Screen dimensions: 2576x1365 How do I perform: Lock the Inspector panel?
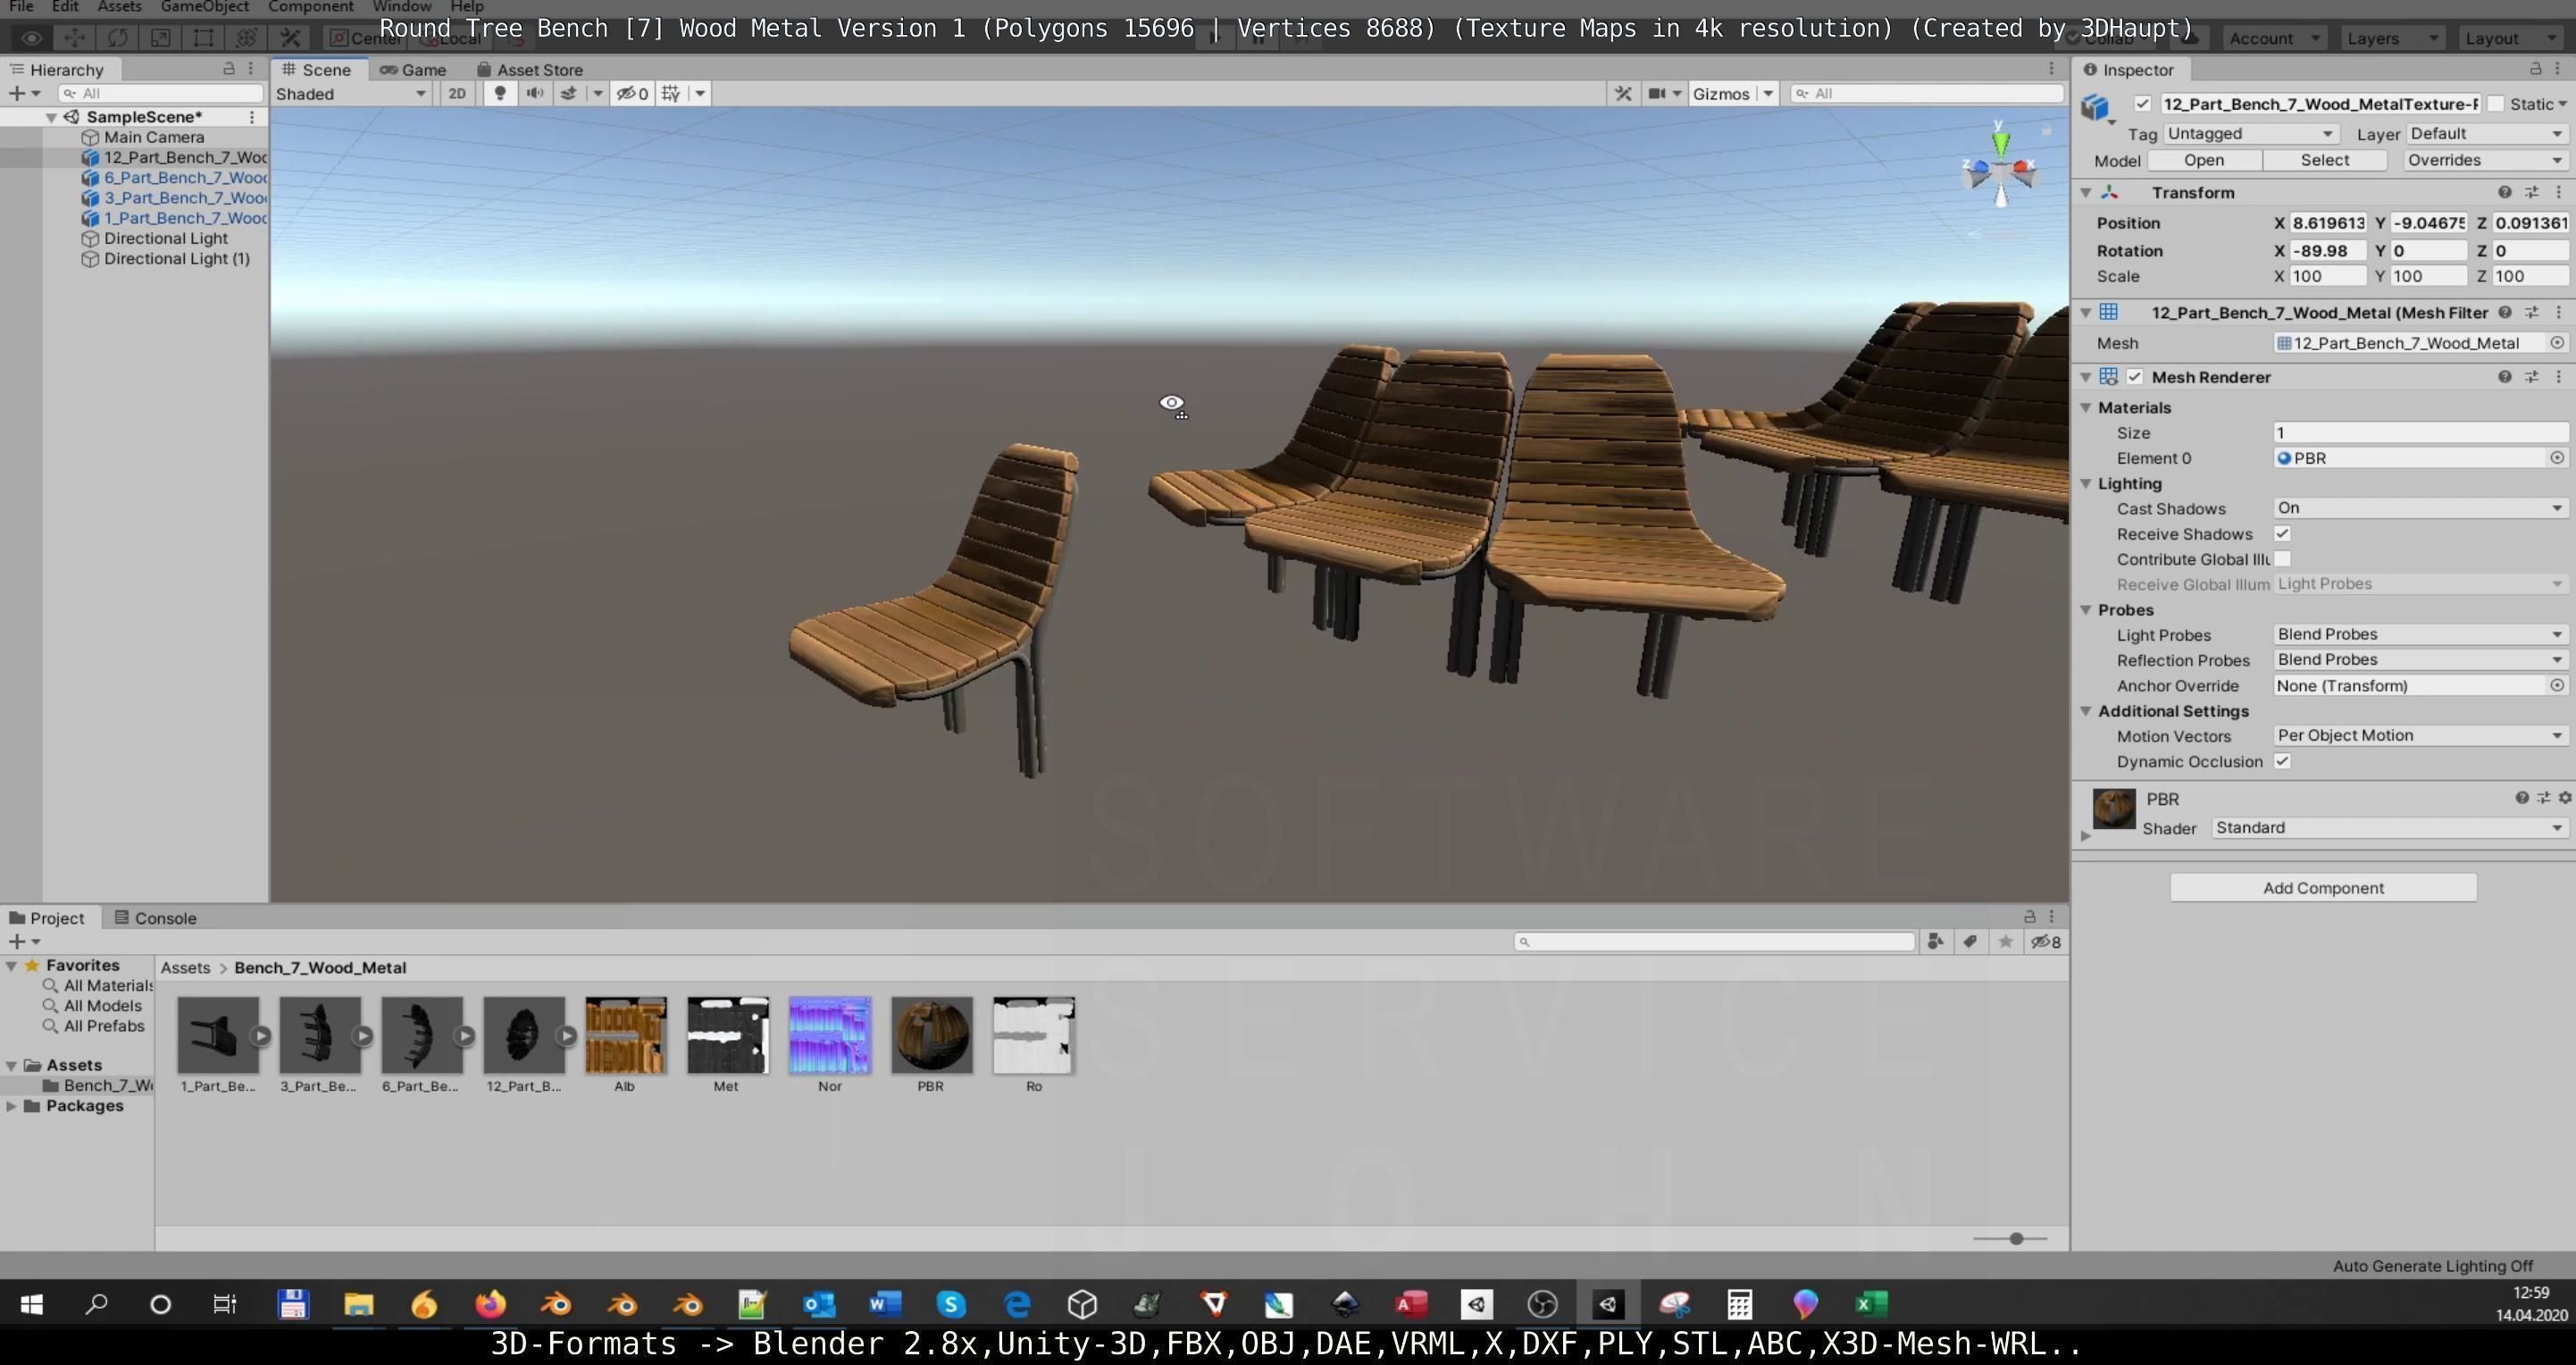[2536, 68]
